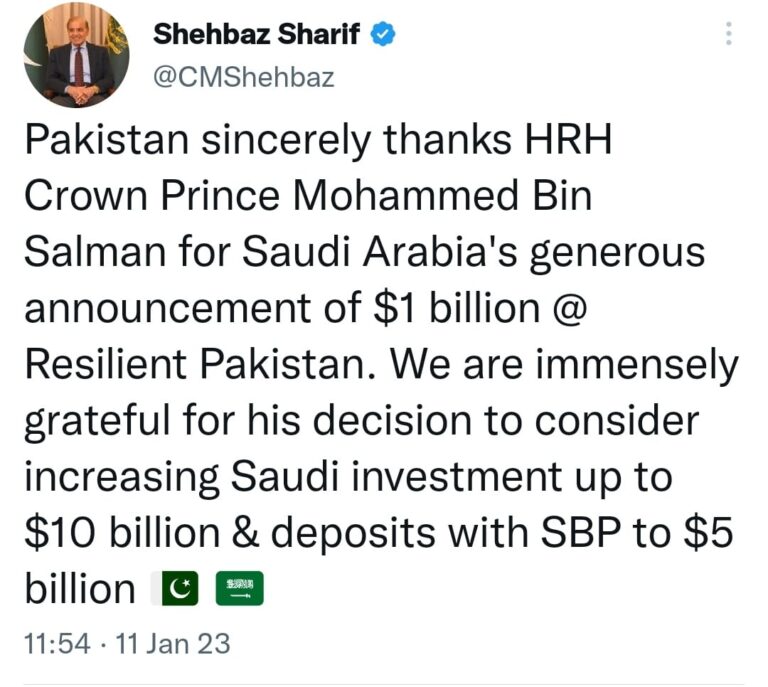Screen dimensions: 768x687
Task: Click the "$10 billion" text in tweet
Action: pyautogui.click(x=122, y=532)
